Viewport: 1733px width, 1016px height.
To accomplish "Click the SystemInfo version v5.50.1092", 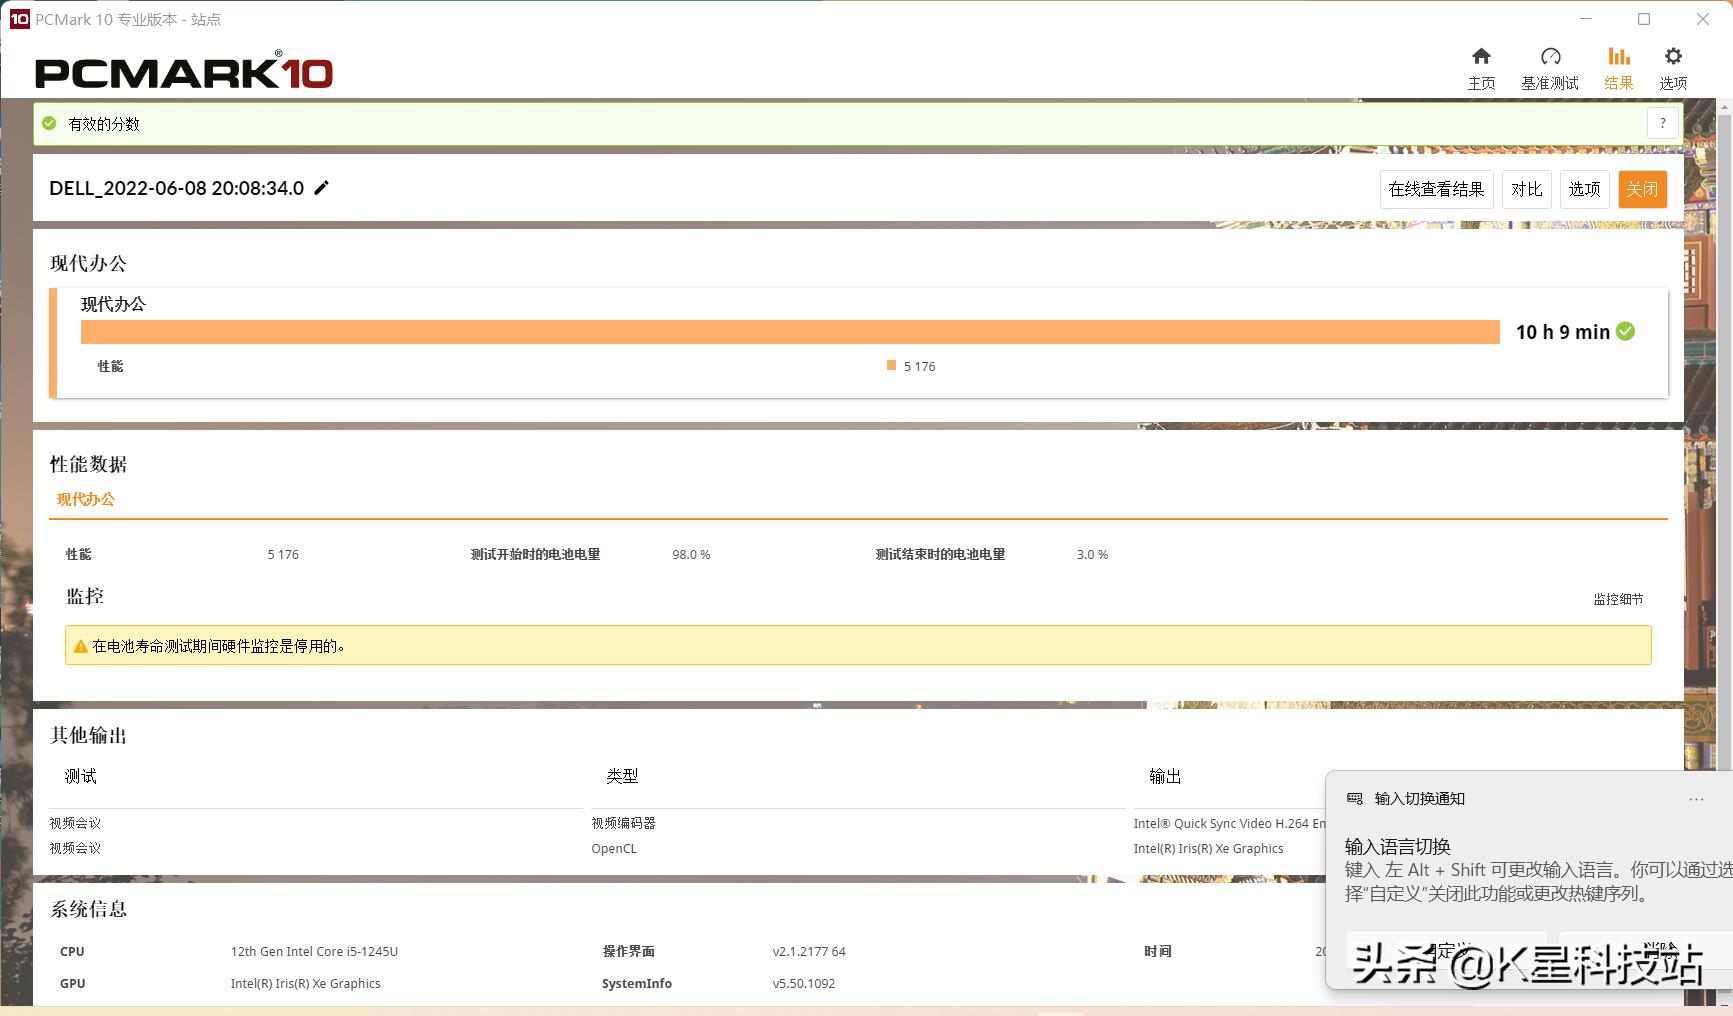I will coord(804,983).
